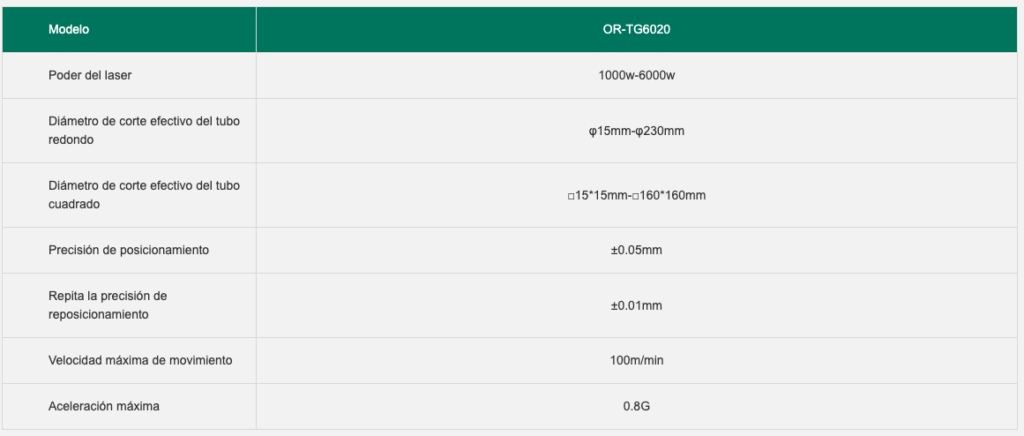
Task: Click Precisión de posicionamiento label
Action: 129,250
